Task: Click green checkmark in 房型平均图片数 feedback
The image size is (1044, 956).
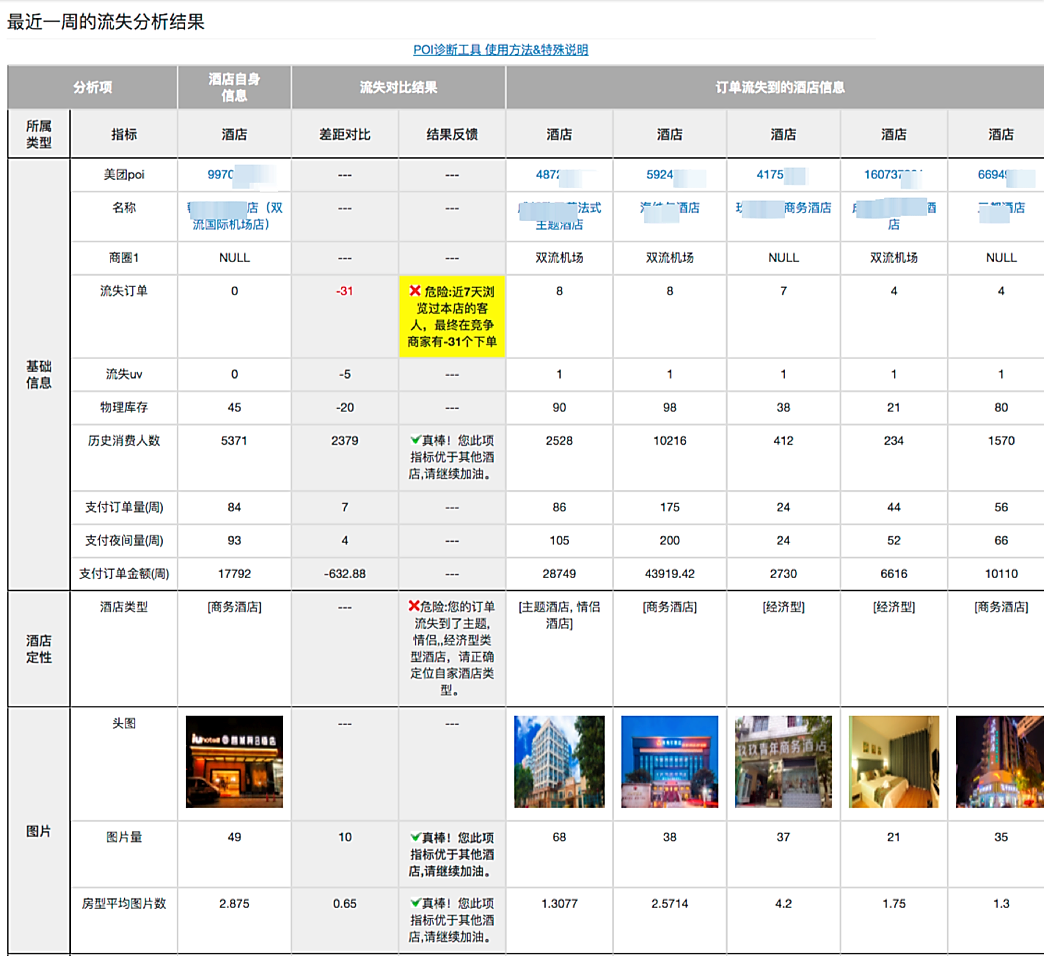Action: 415,903
